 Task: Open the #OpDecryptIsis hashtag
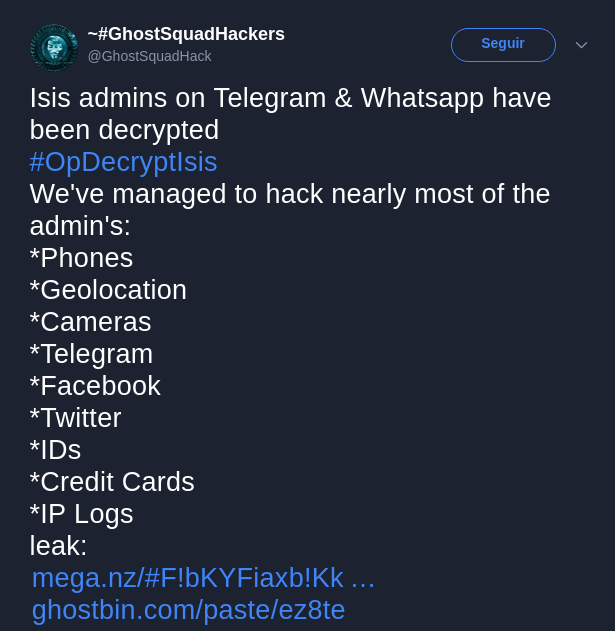point(124,162)
